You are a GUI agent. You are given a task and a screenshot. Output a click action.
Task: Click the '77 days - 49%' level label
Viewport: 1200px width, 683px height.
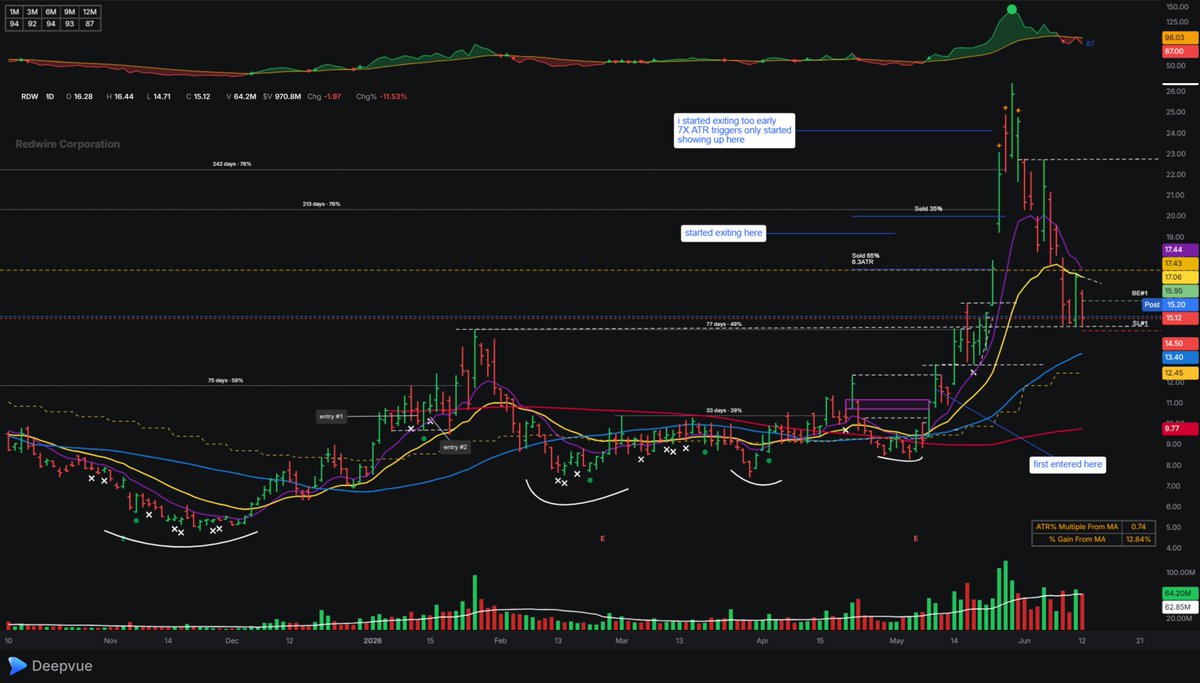[x=723, y=324]
